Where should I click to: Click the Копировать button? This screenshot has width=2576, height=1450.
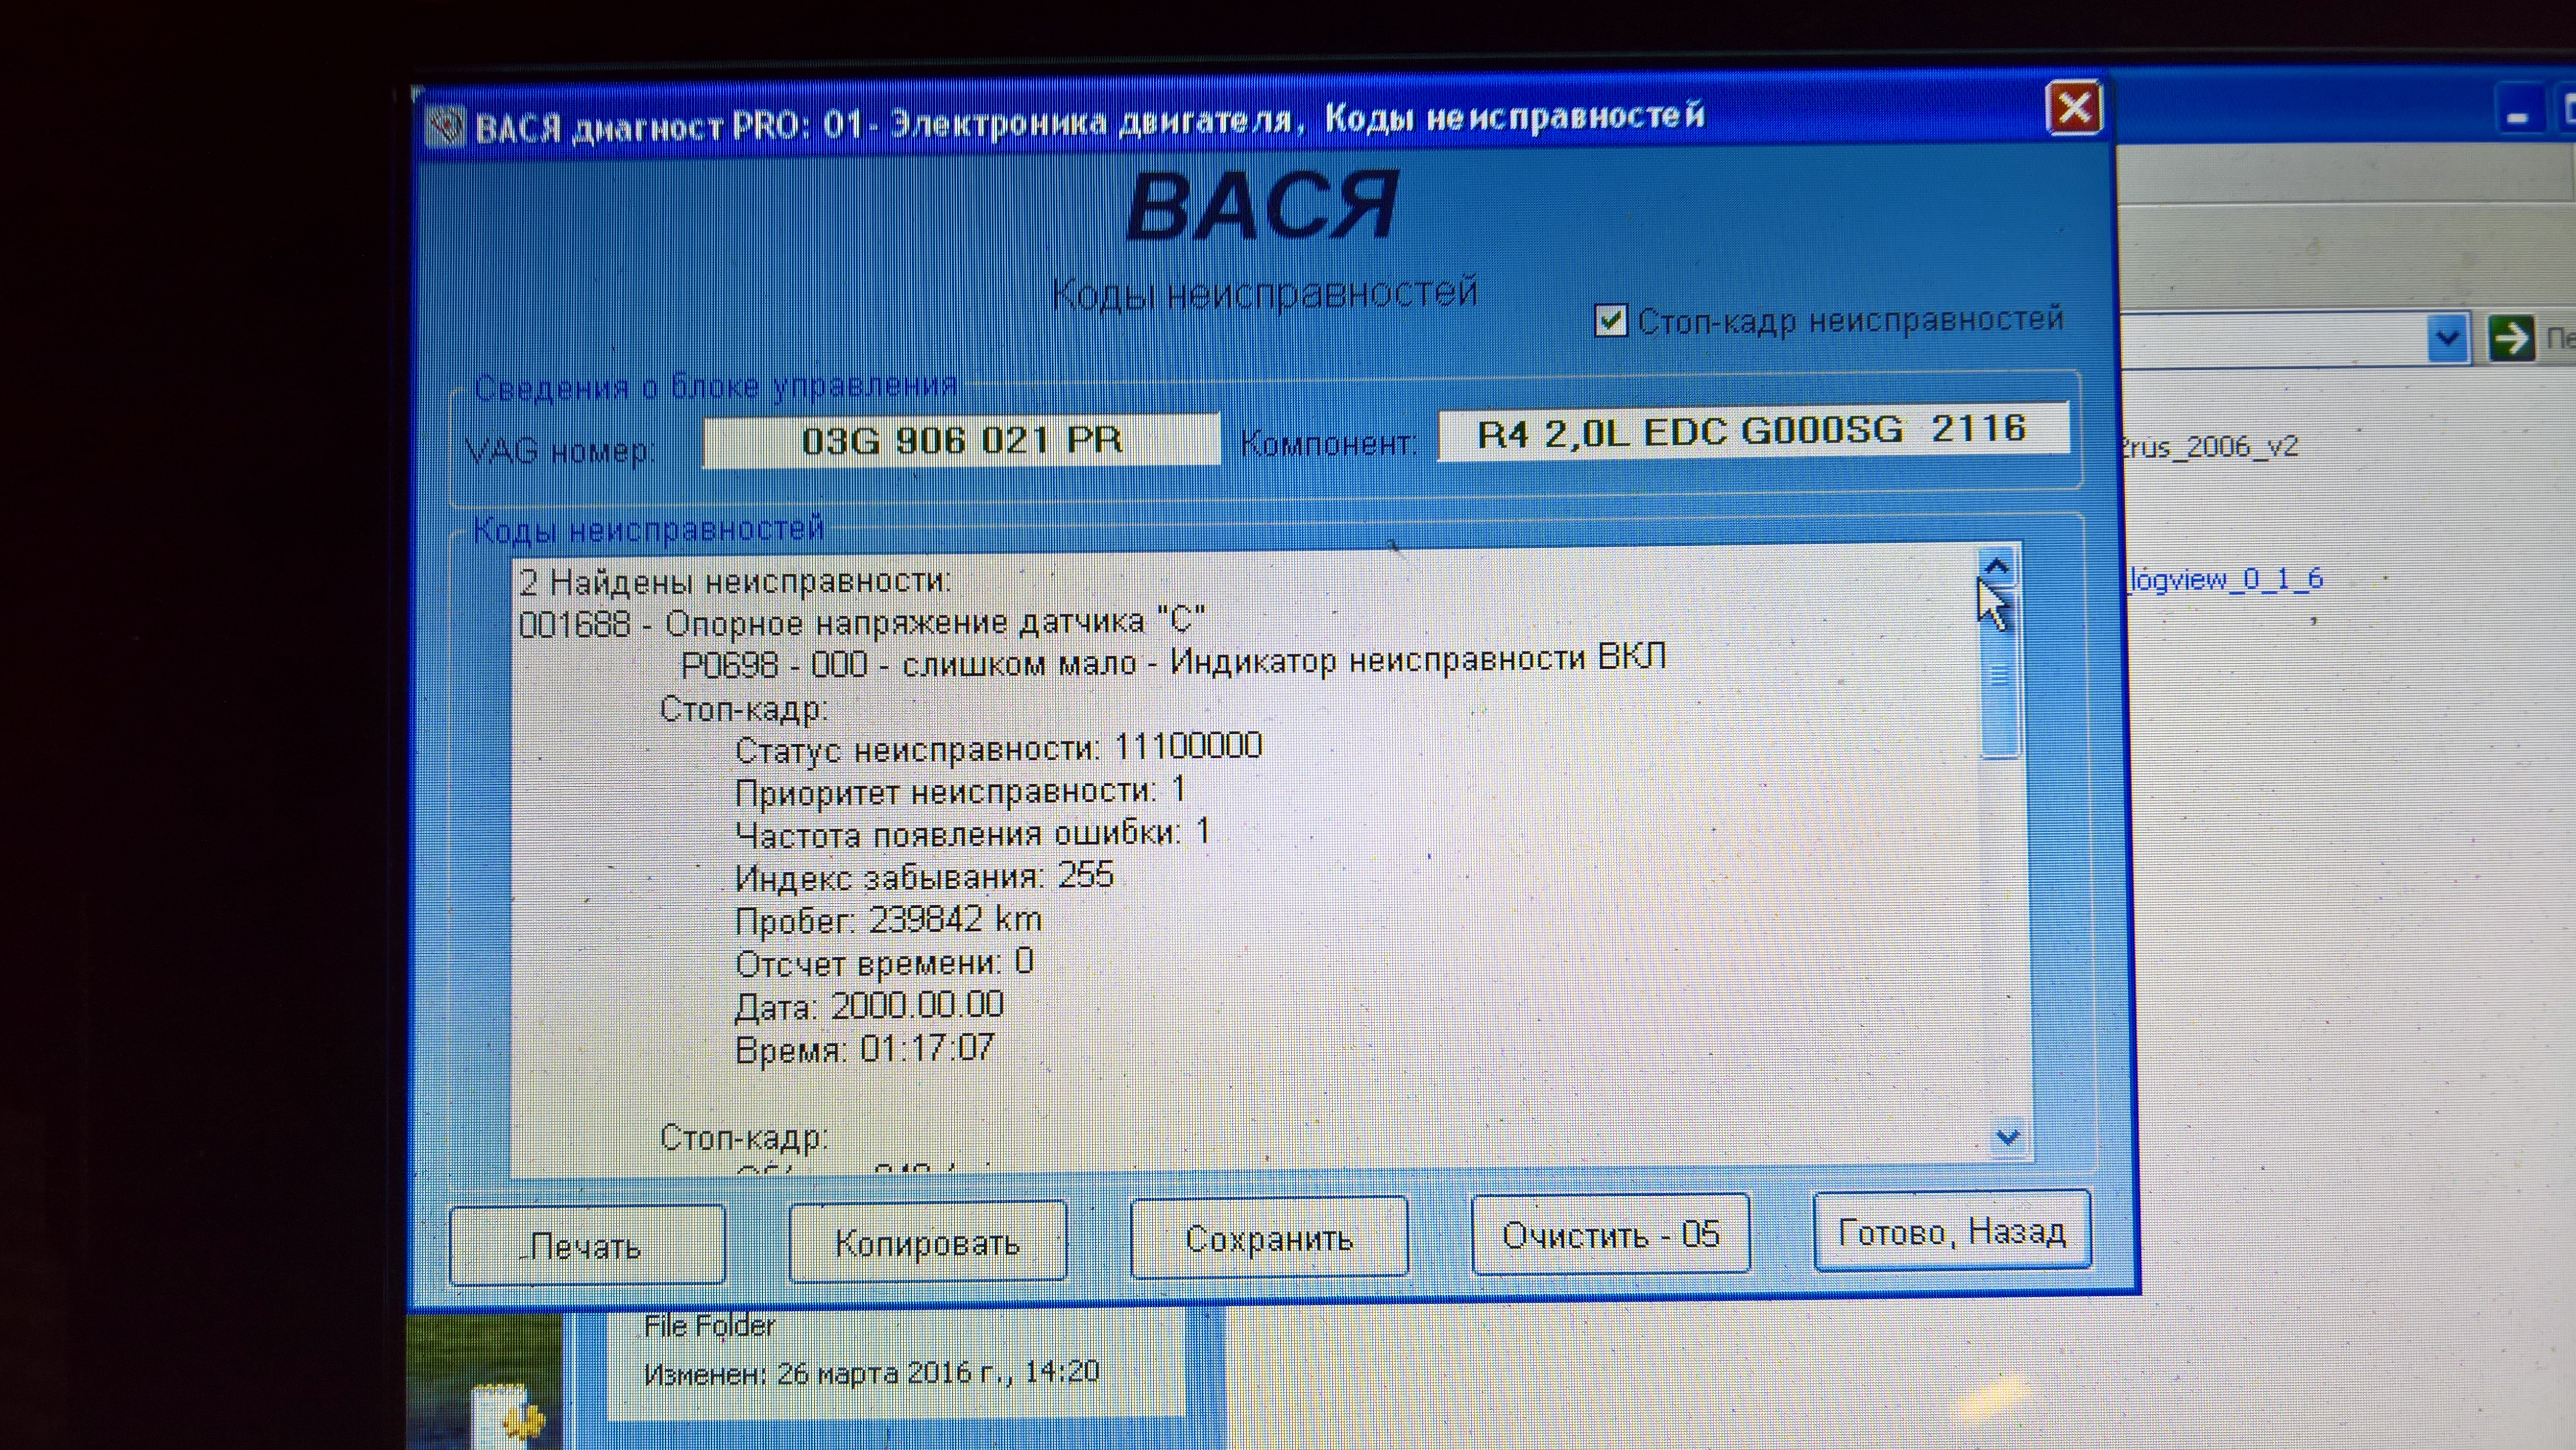point(927,1242)
